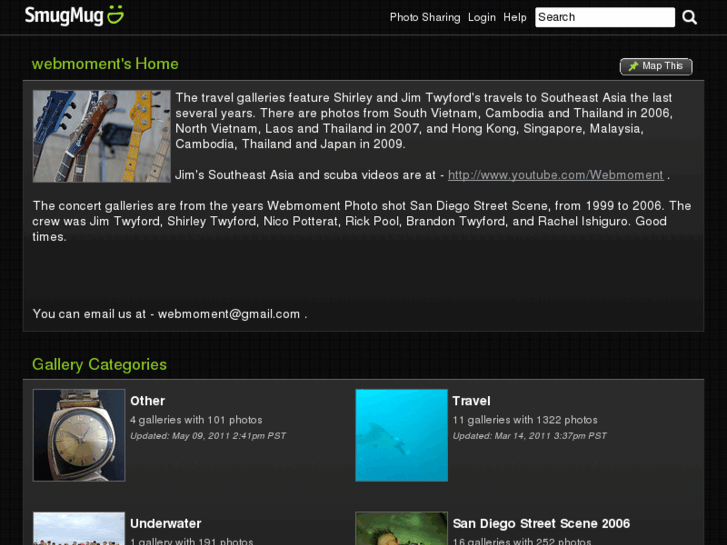Click the webmoment's Home heading
This screenshot has width=727, height=545.
point(105,64)
